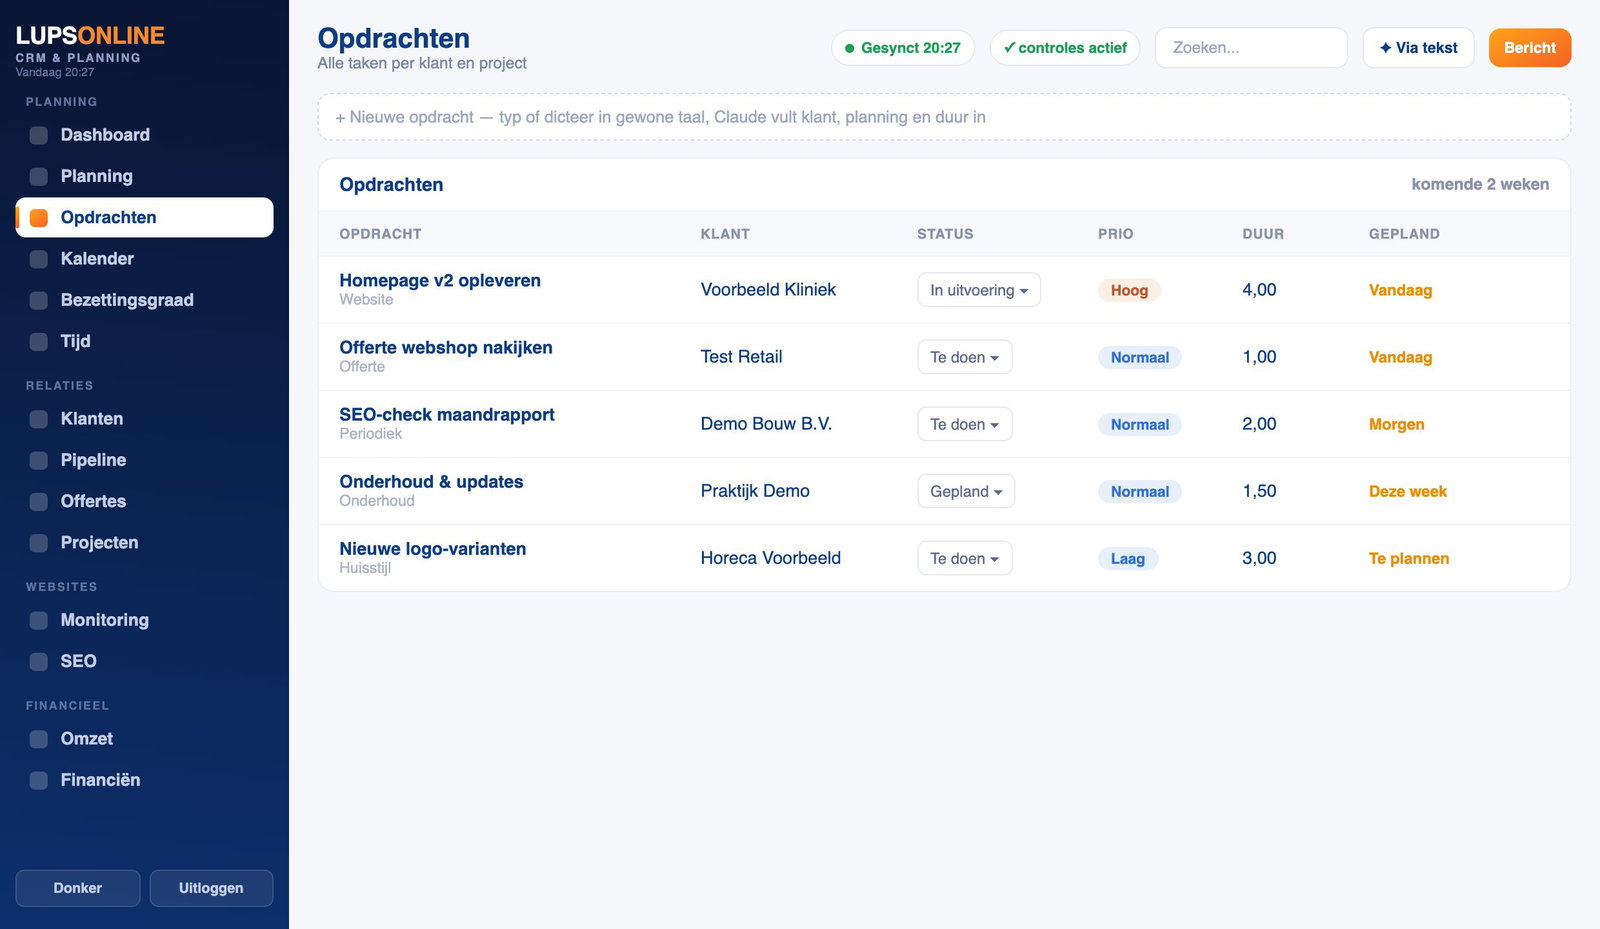The height and width of the screenshot is (929, 1600).
Task: Click the GEPLAND column header
Action: click(x=1404, y=234)
